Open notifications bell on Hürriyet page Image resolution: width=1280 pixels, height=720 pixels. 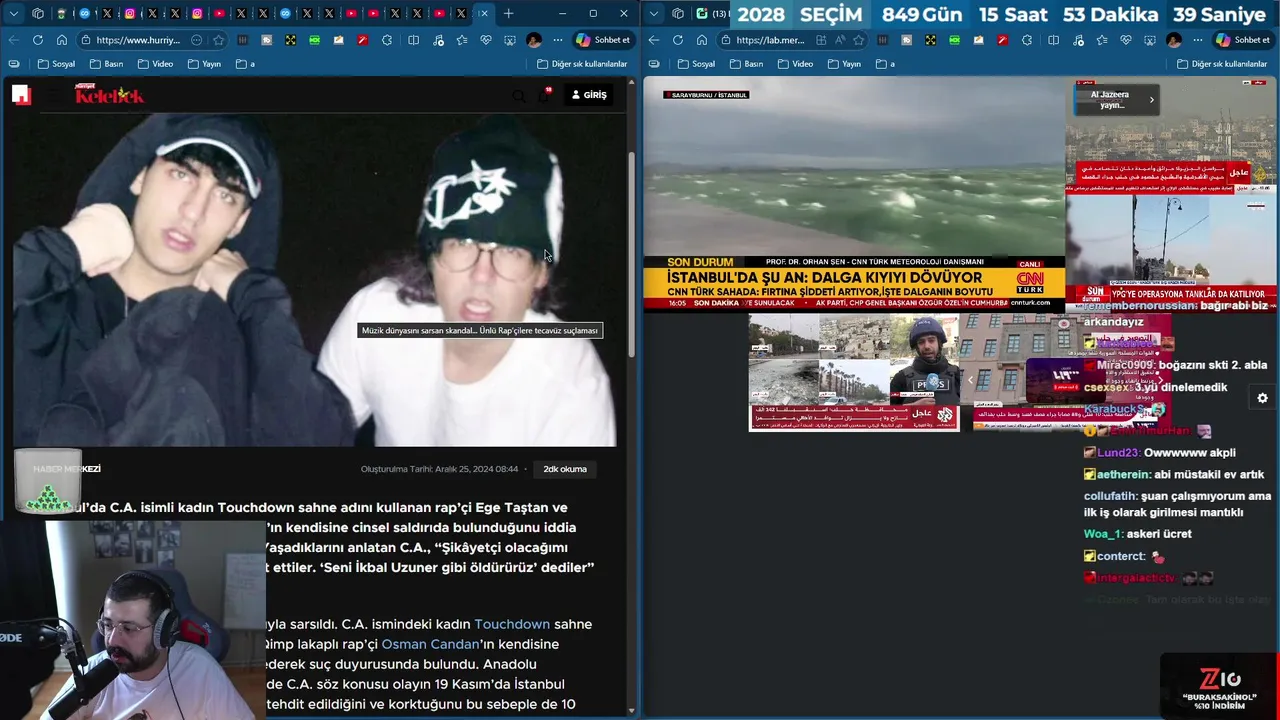tap(545, 95)
